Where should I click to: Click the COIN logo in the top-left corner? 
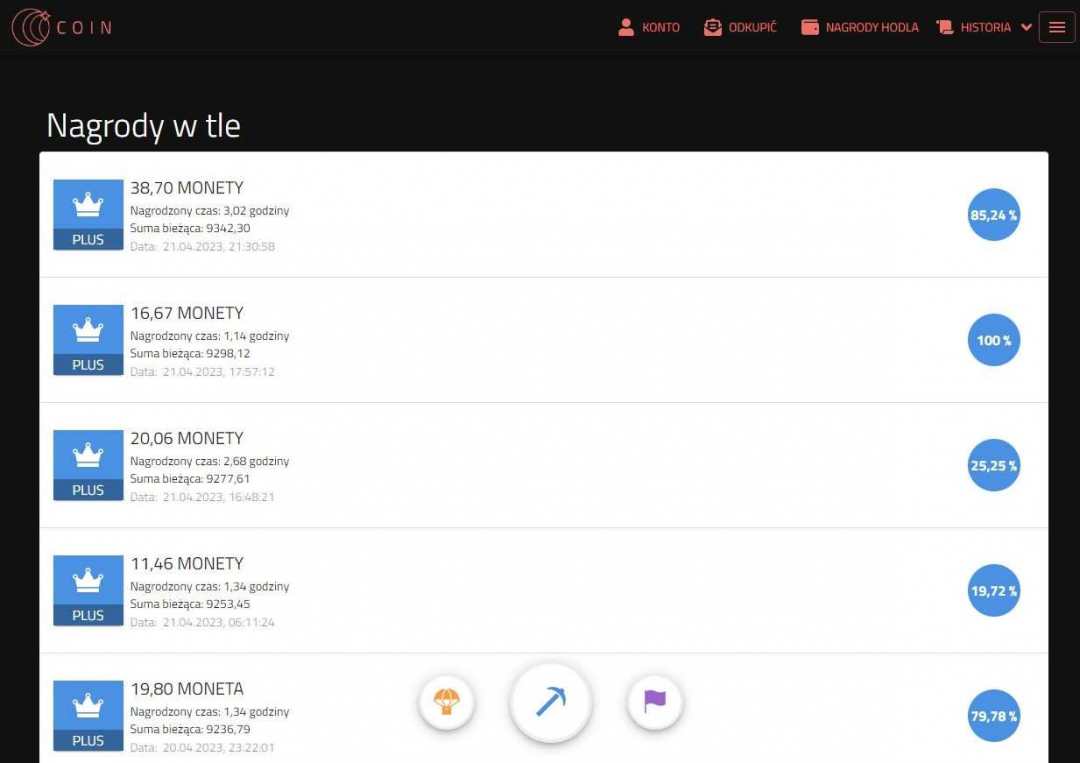coord(60,27)
